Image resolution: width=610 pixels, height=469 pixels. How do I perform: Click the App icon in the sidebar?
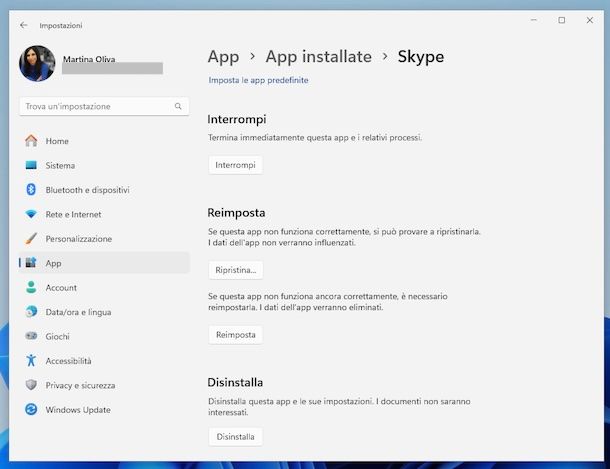click(31, 263)
